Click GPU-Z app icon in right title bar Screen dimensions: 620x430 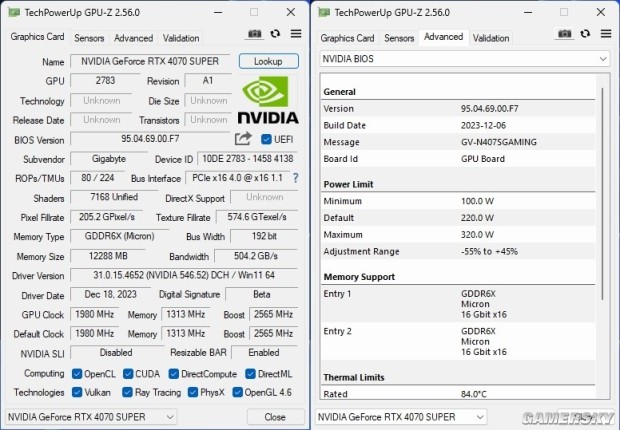[x=324, y=13]
